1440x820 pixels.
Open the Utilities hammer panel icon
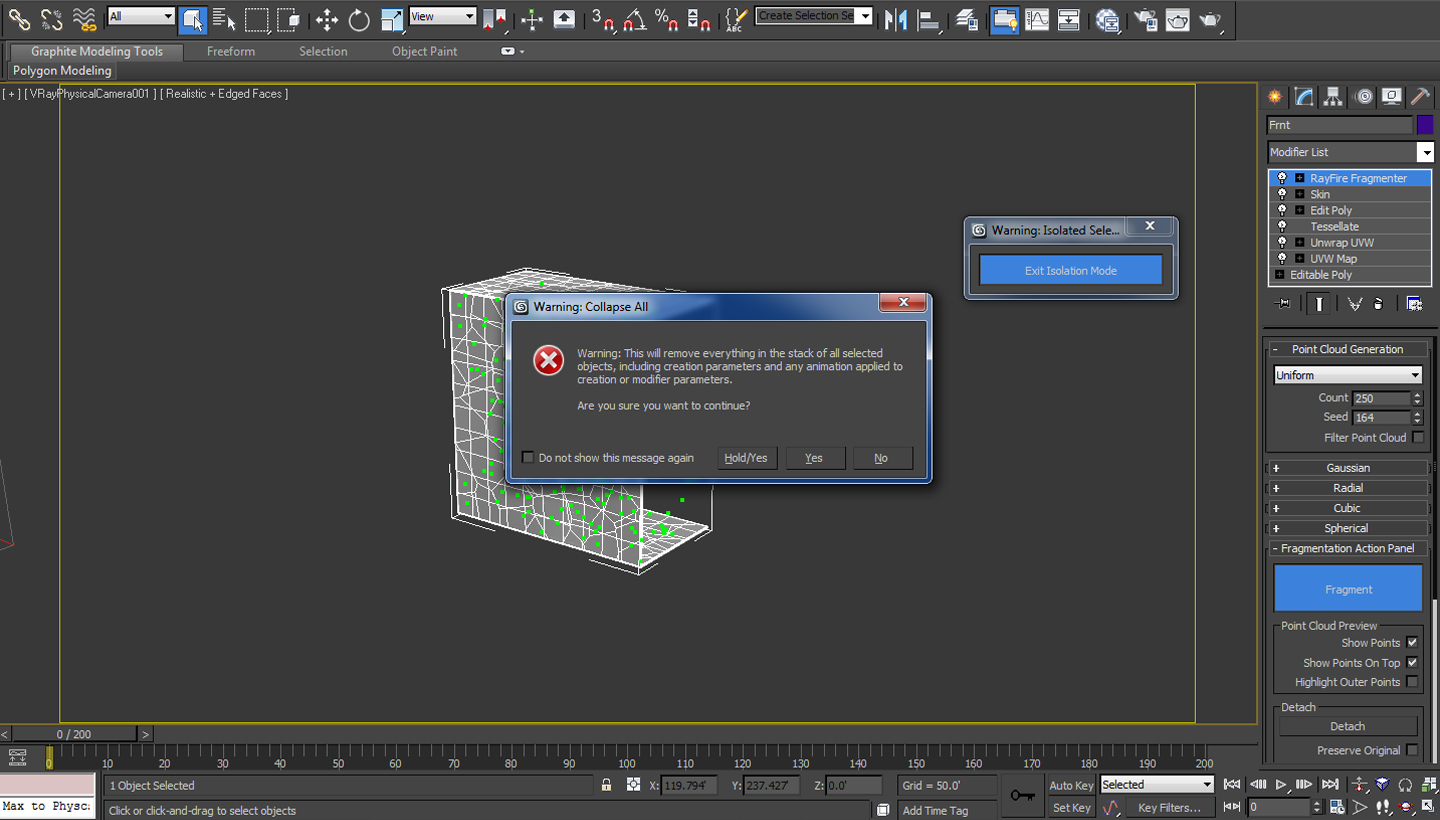pyautogui.click(x=1420, y=96)
